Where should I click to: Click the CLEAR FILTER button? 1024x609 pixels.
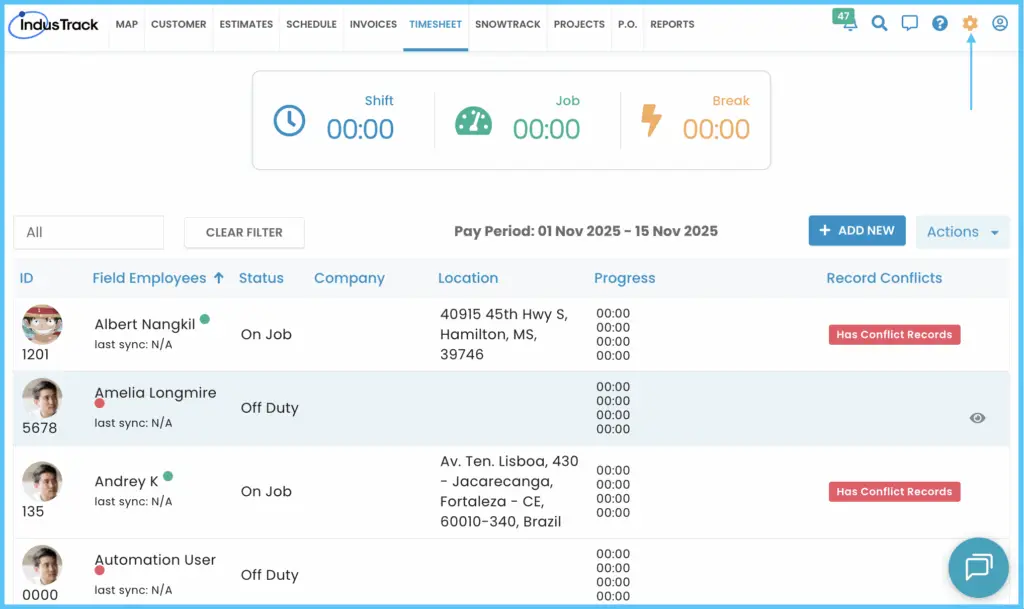pyautogui.click(x=244, y=232)
